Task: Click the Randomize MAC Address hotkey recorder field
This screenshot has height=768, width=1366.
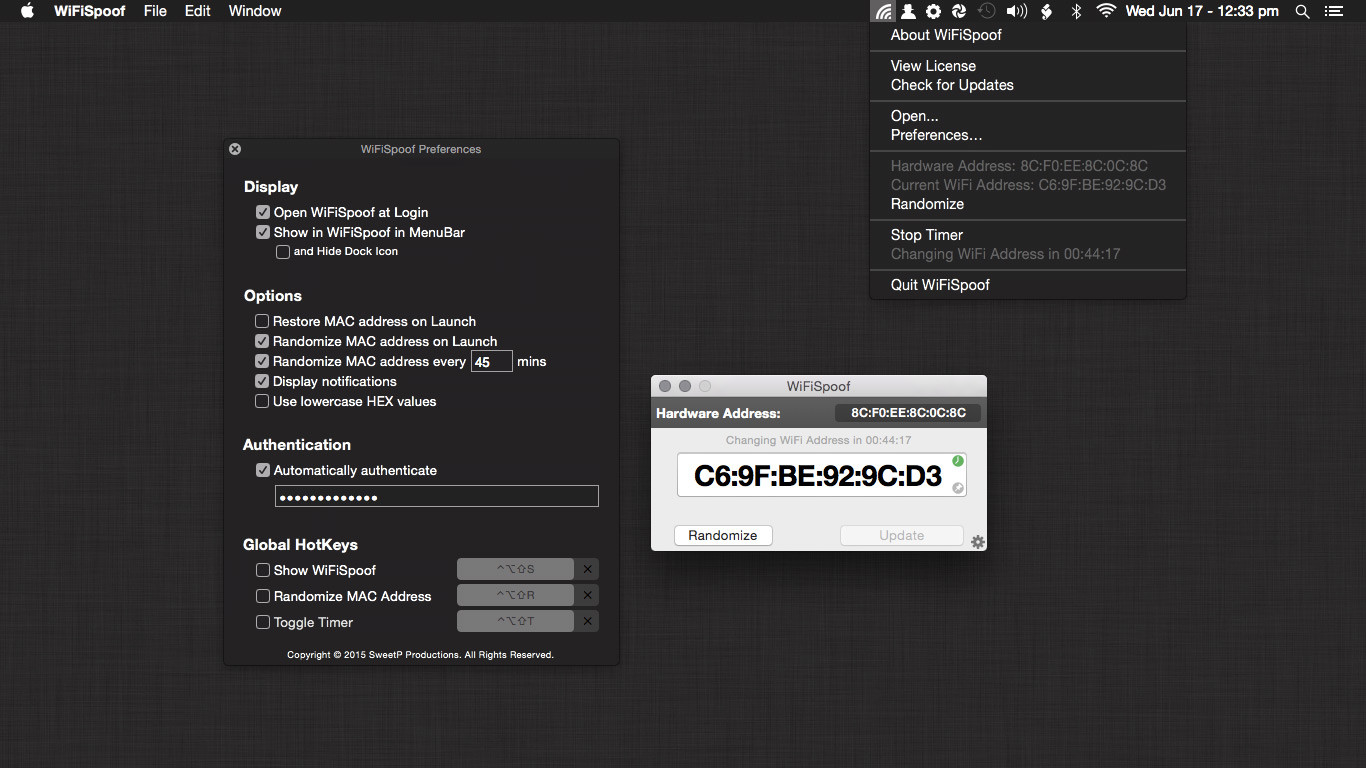Action: [x=516, y=596]
